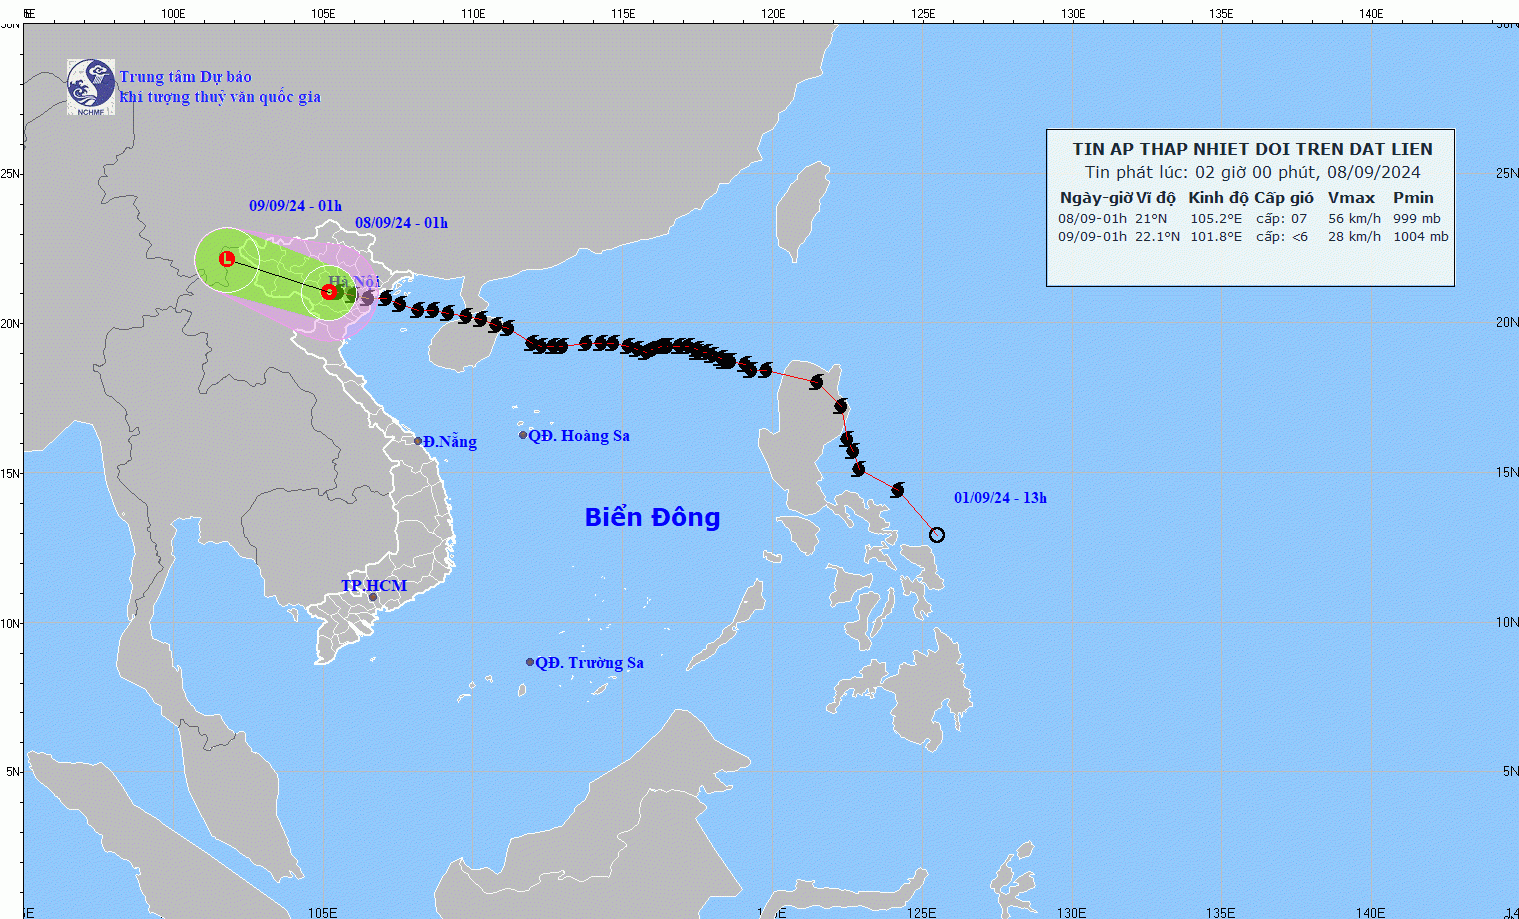Click 'khí tượng thuỷ văn quốc gia' text
Viewport: 1519px width, 919px height.
point(220,97)
